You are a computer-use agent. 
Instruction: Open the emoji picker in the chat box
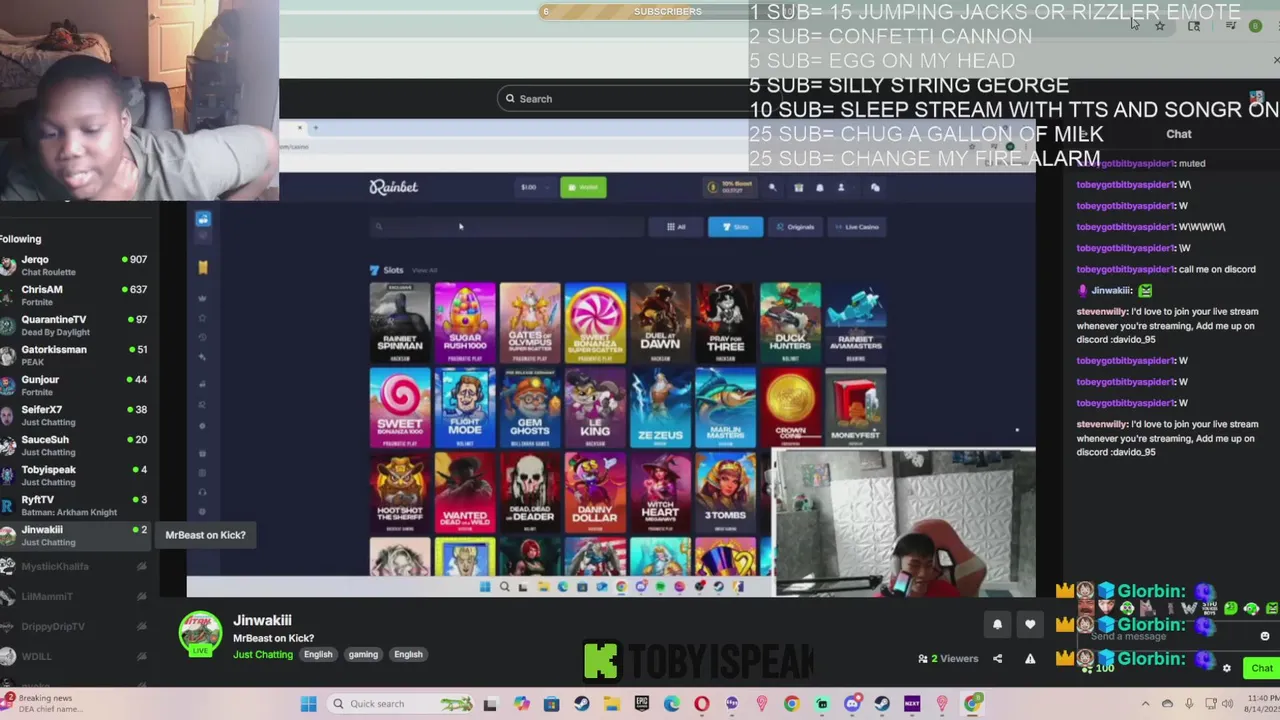point(1264,636)
